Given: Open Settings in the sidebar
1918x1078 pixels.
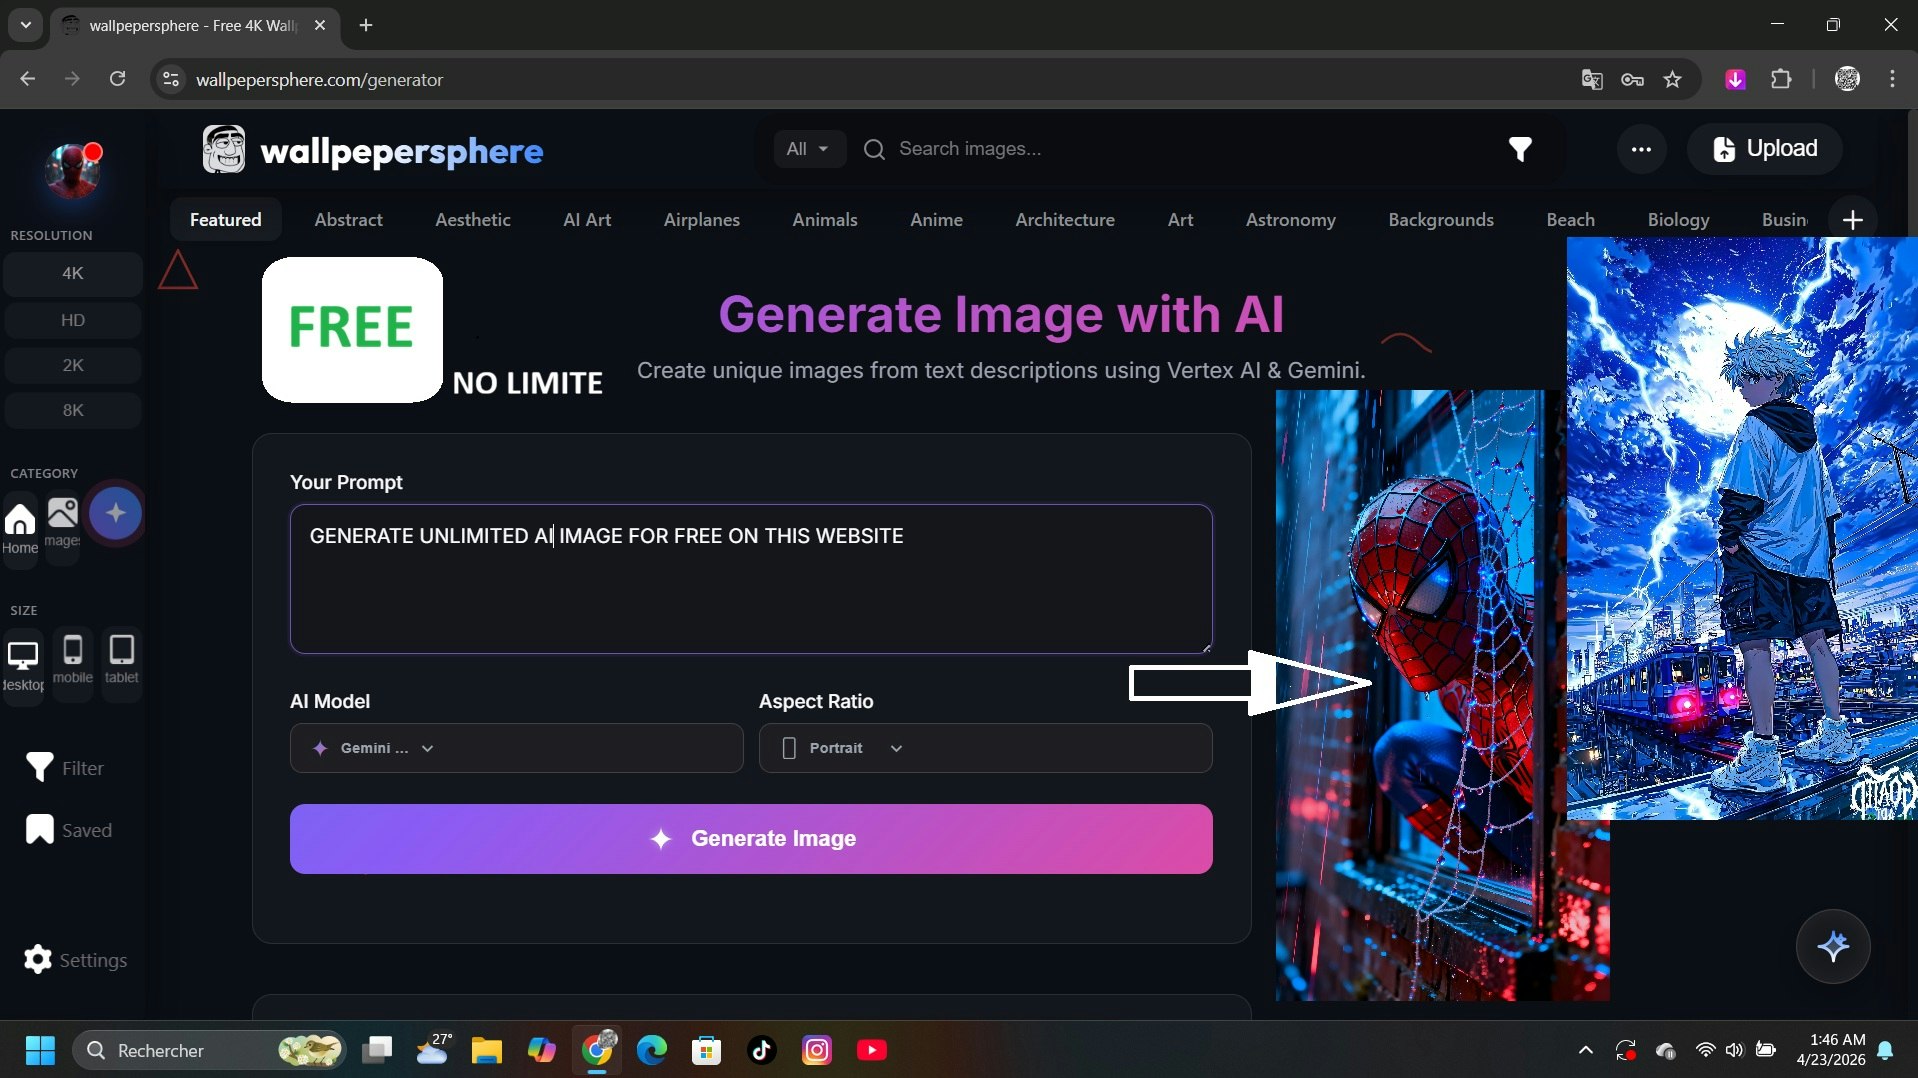Looking at the screenshot, I should click(75, 960).
